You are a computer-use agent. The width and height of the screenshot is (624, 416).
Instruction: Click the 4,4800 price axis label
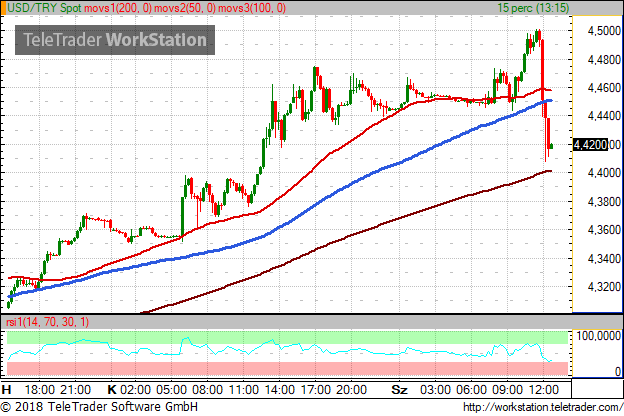coord(604,60)
